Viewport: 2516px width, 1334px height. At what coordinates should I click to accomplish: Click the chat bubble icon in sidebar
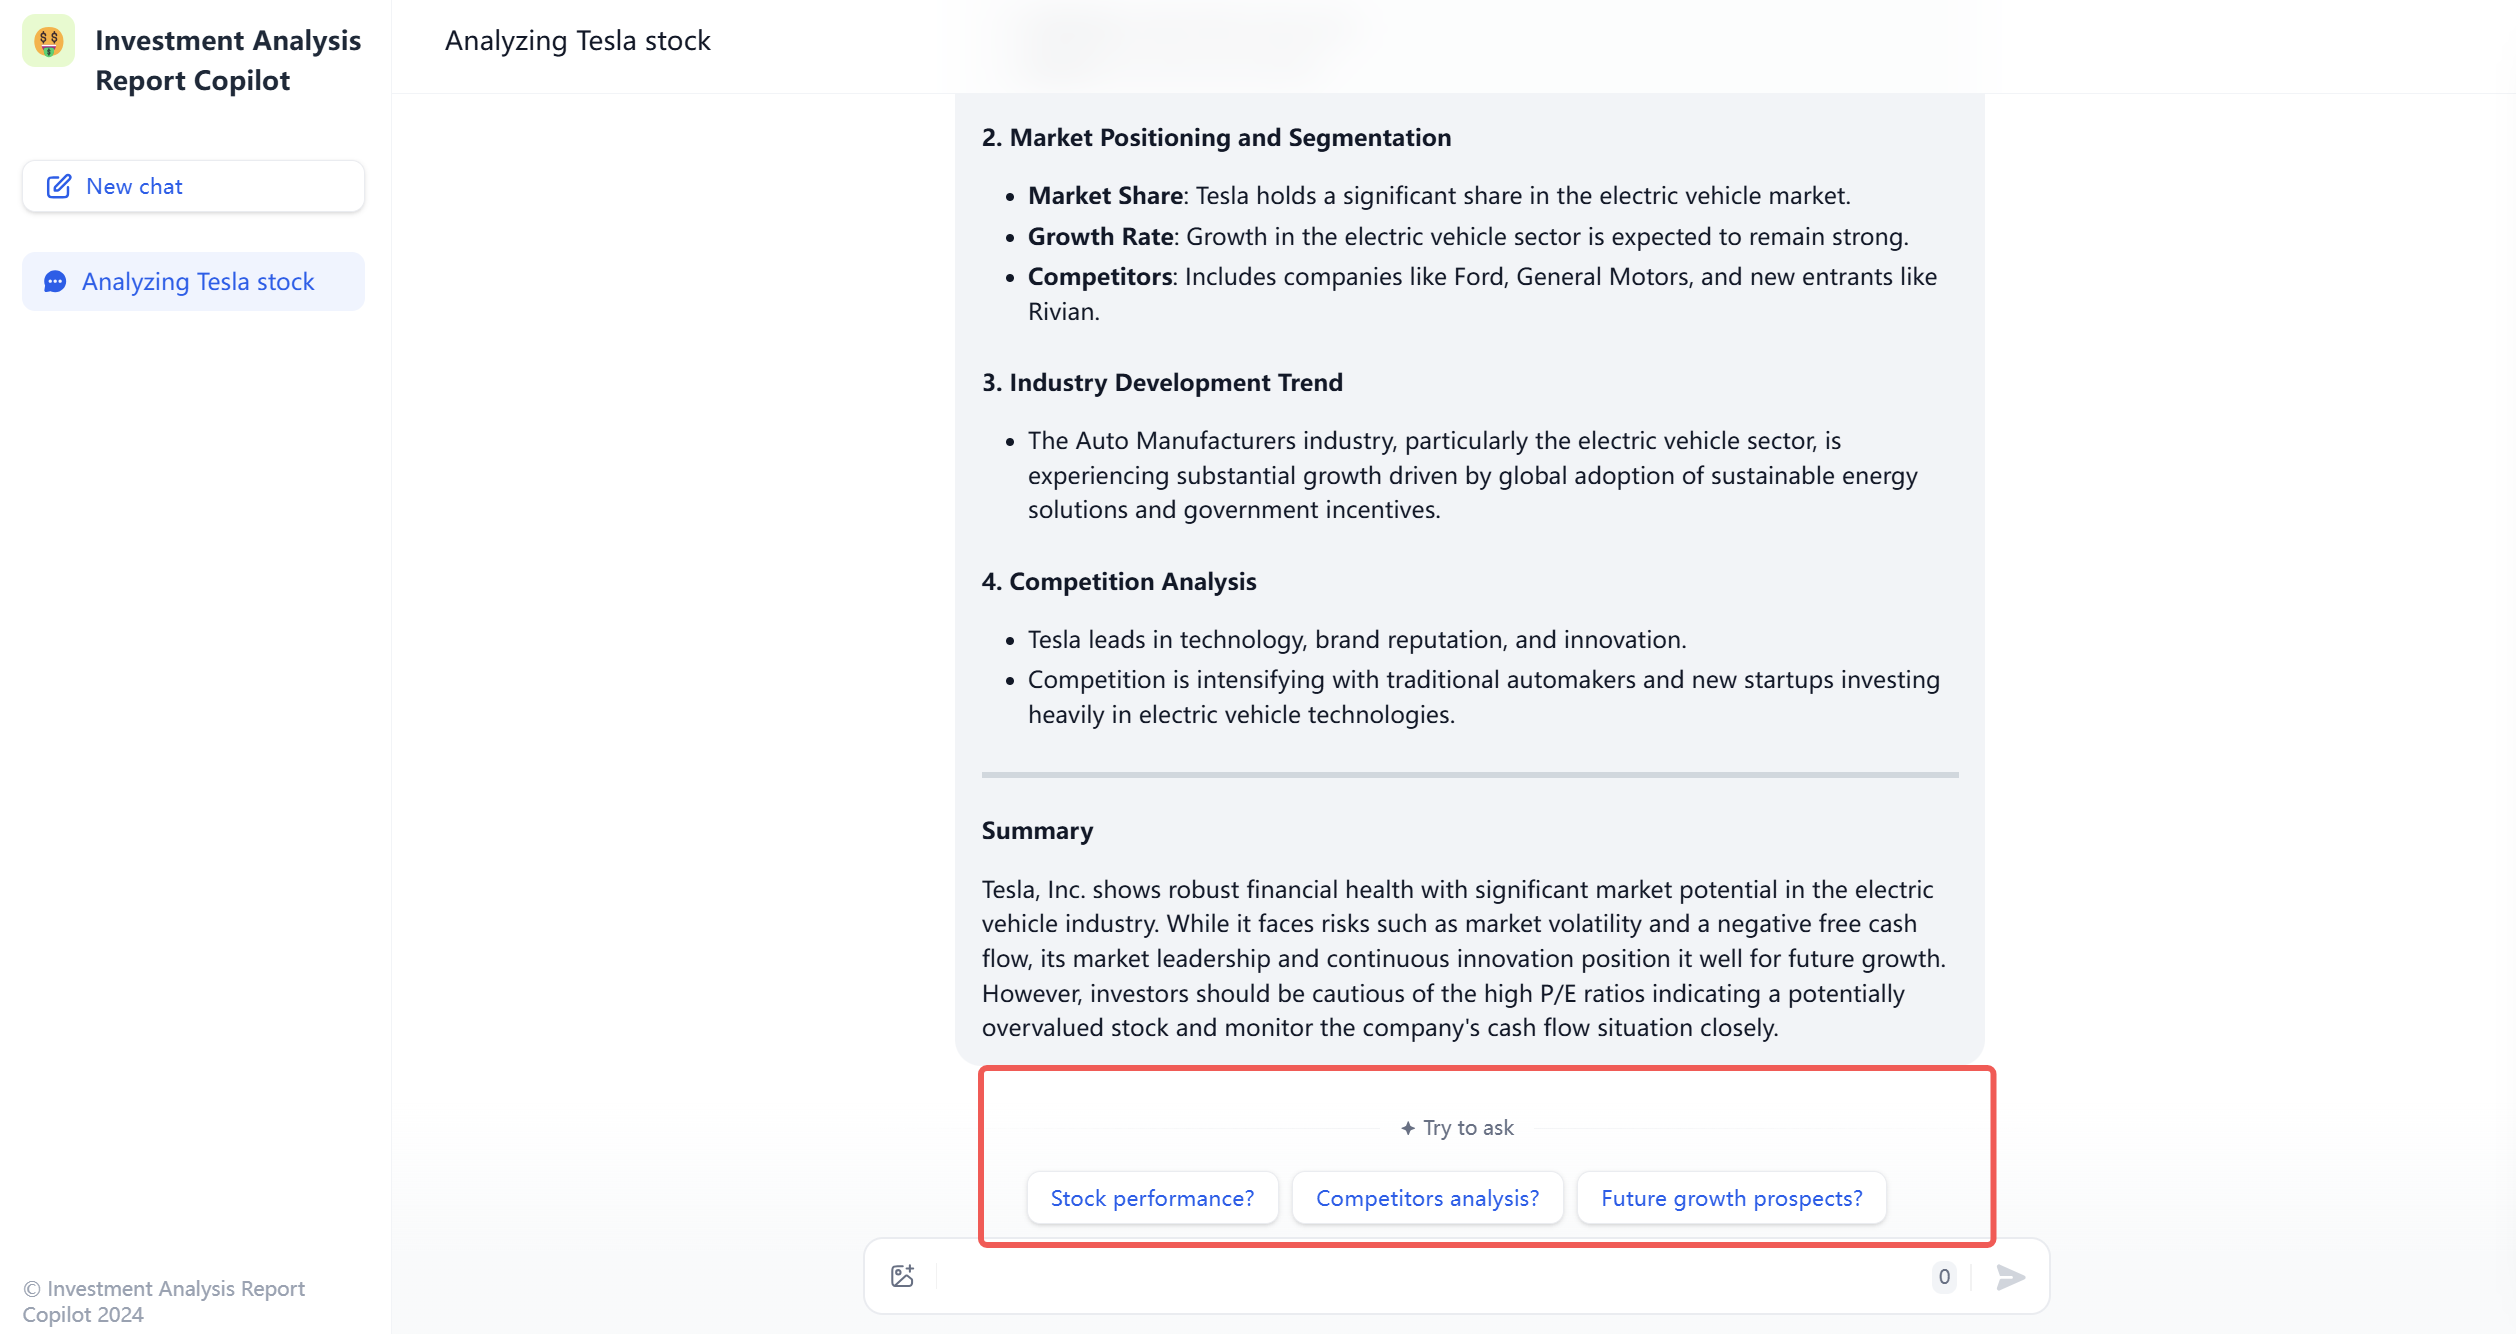pyautogui.click(x=56, y=282)
